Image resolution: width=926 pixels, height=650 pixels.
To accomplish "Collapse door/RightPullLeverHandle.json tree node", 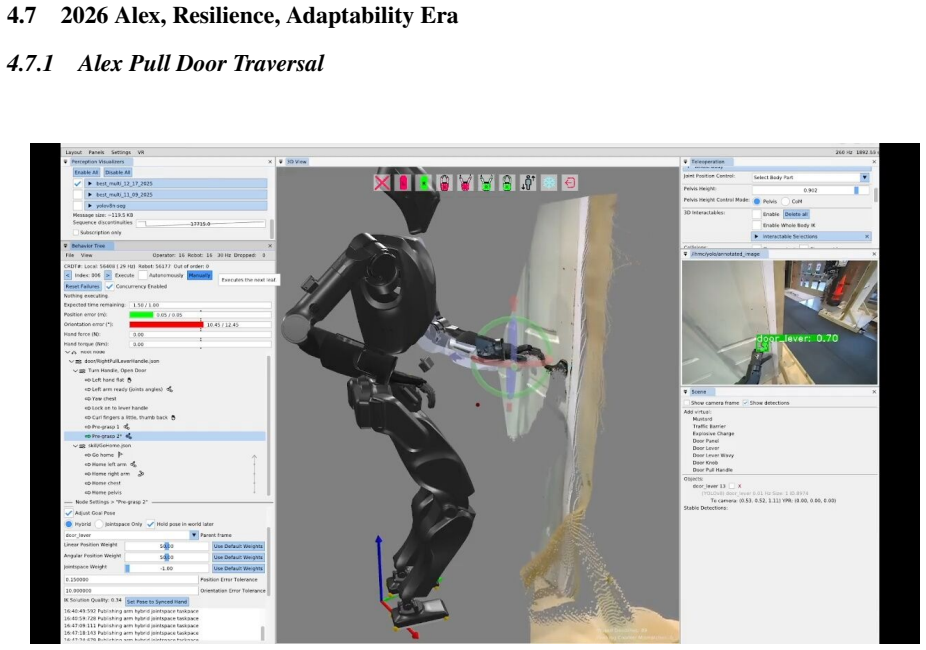I will (71, 361).
